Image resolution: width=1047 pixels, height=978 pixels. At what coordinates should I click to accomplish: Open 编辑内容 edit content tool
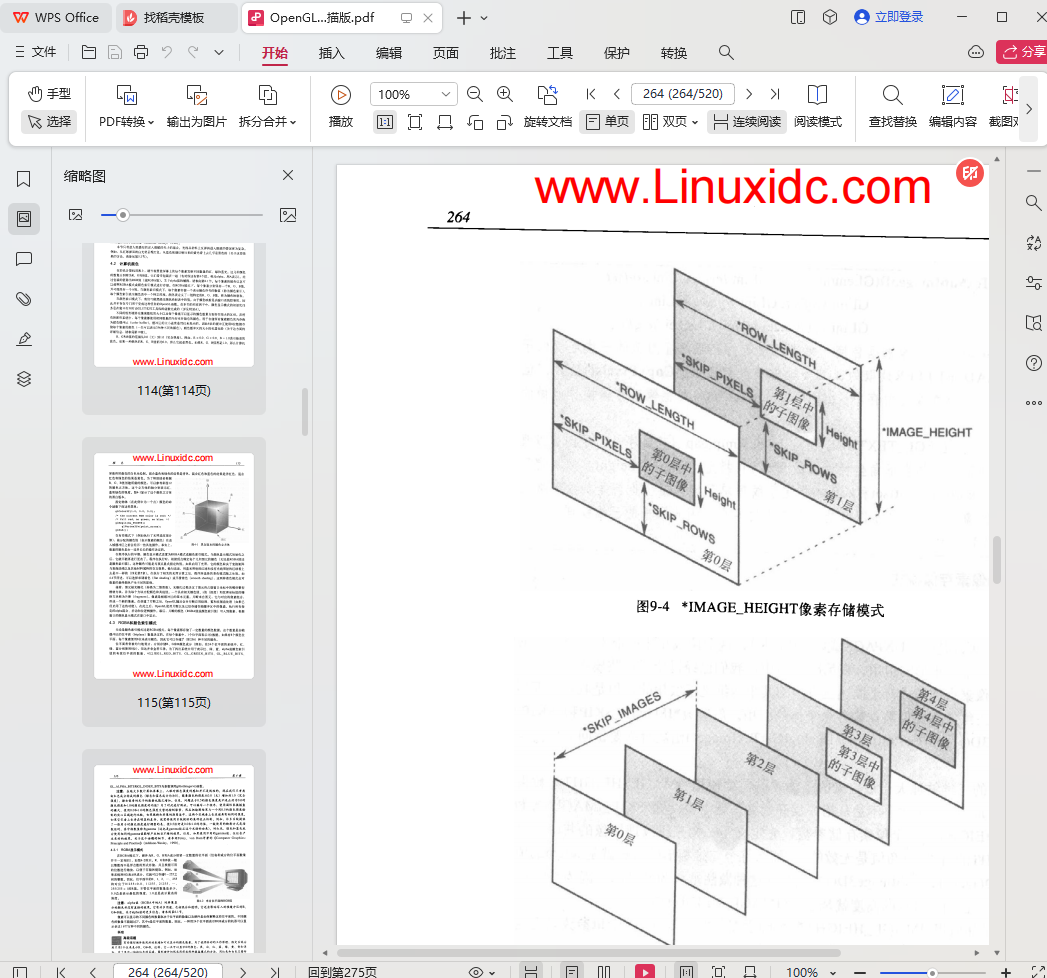(x=953, y=107)
